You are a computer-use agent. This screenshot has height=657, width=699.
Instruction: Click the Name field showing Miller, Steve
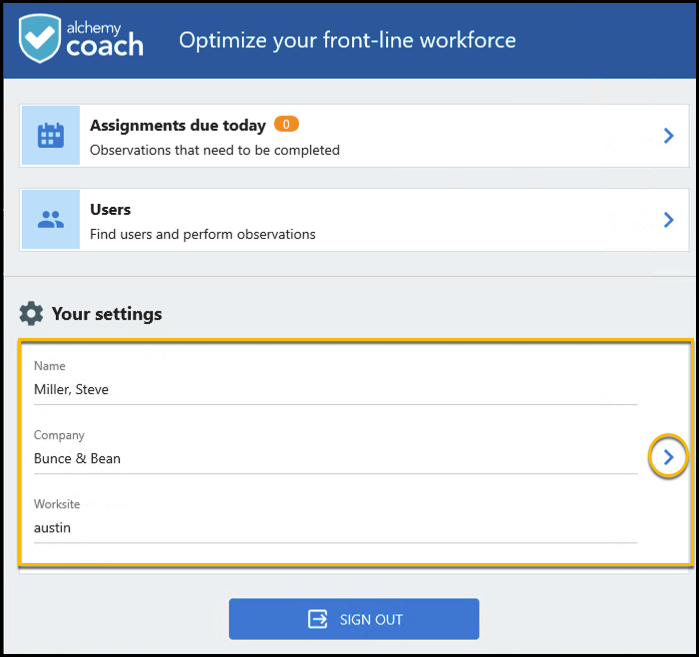pos(72,389)
